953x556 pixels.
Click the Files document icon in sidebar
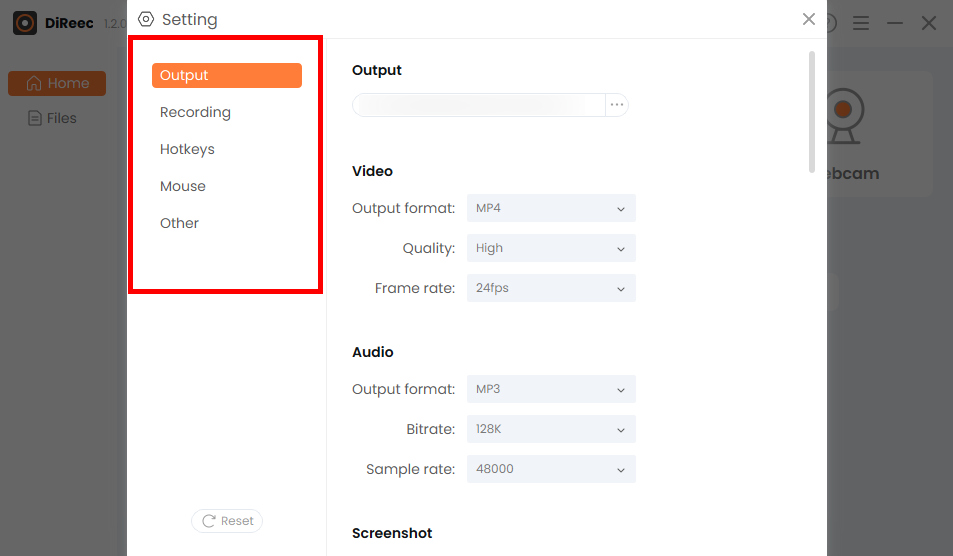[x=34, y=118]
